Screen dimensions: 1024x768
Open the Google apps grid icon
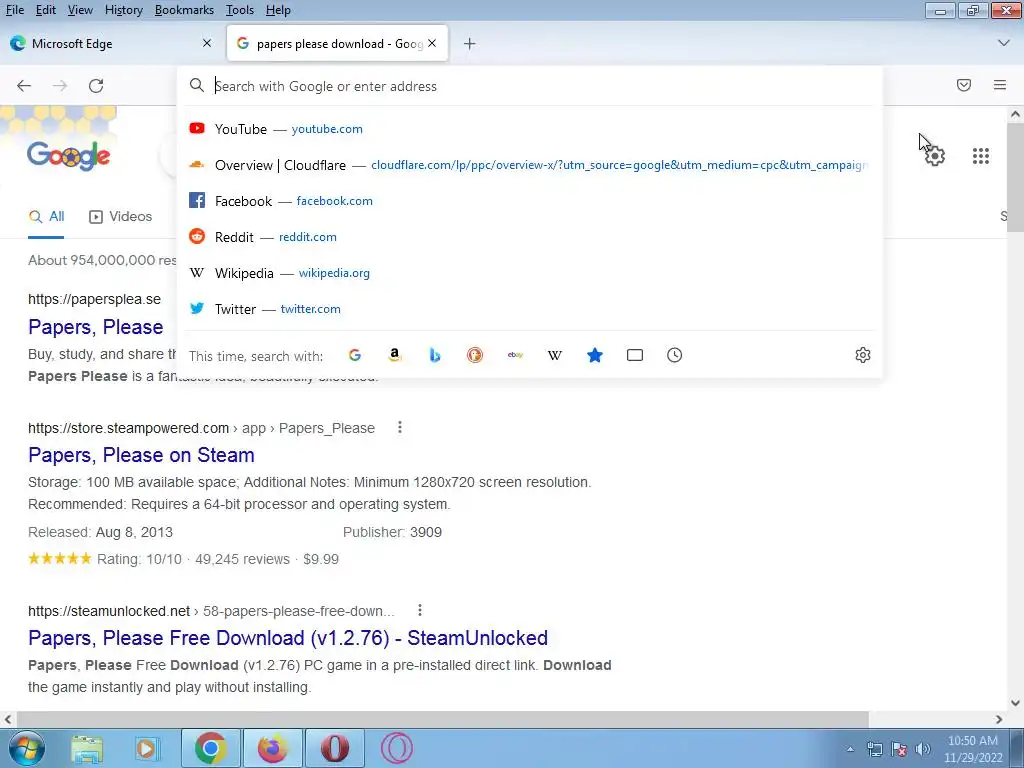(x=981, y=156)
